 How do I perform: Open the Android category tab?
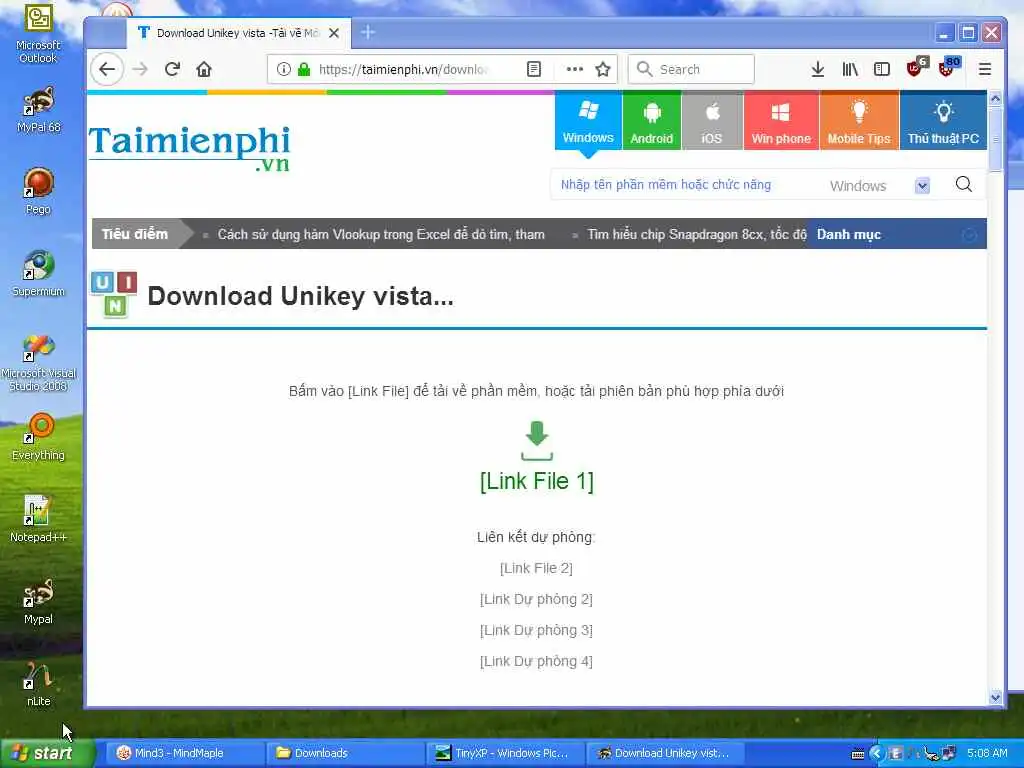[651, 121]
